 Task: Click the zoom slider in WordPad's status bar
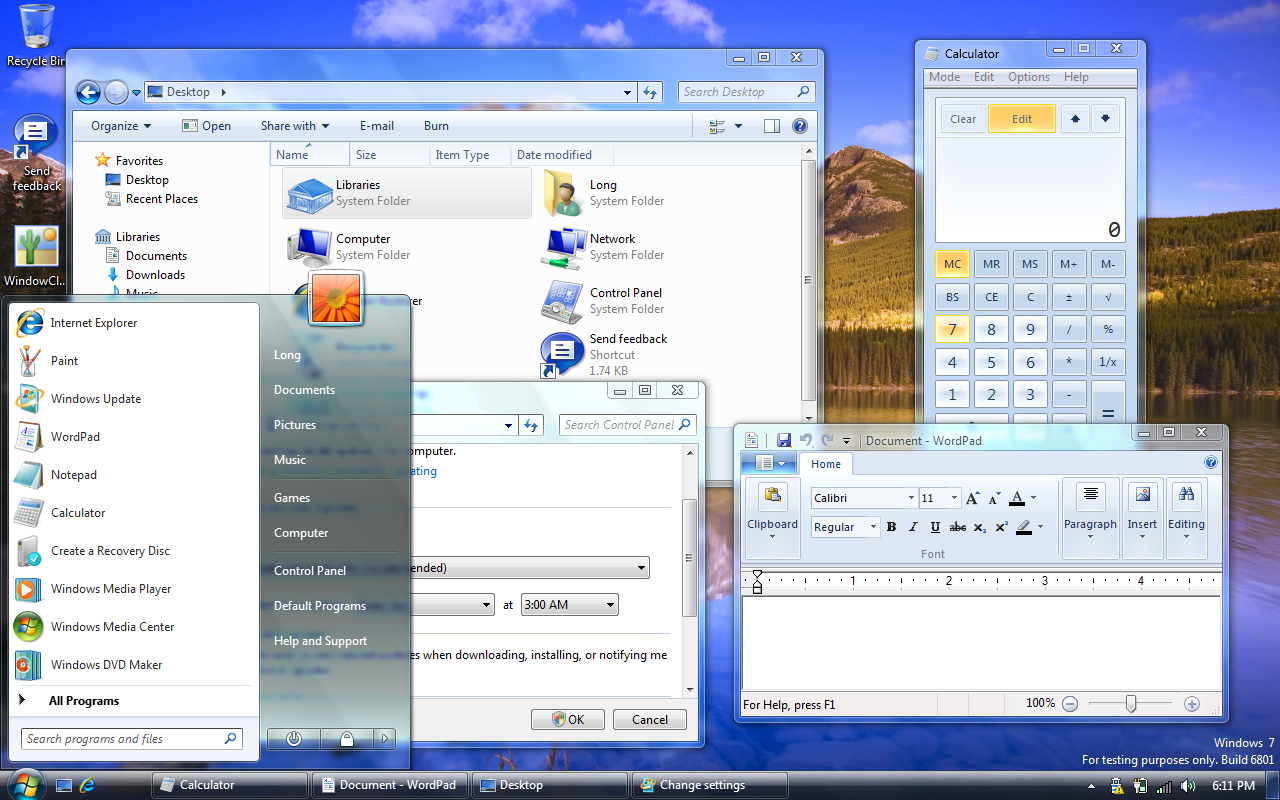tap(1131, 704)
